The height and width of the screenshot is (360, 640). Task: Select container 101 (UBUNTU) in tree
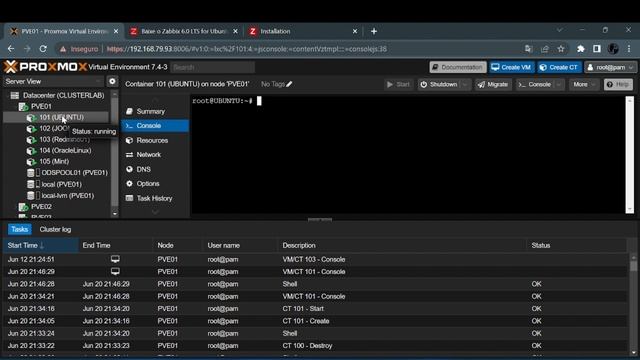coord(61,118)
